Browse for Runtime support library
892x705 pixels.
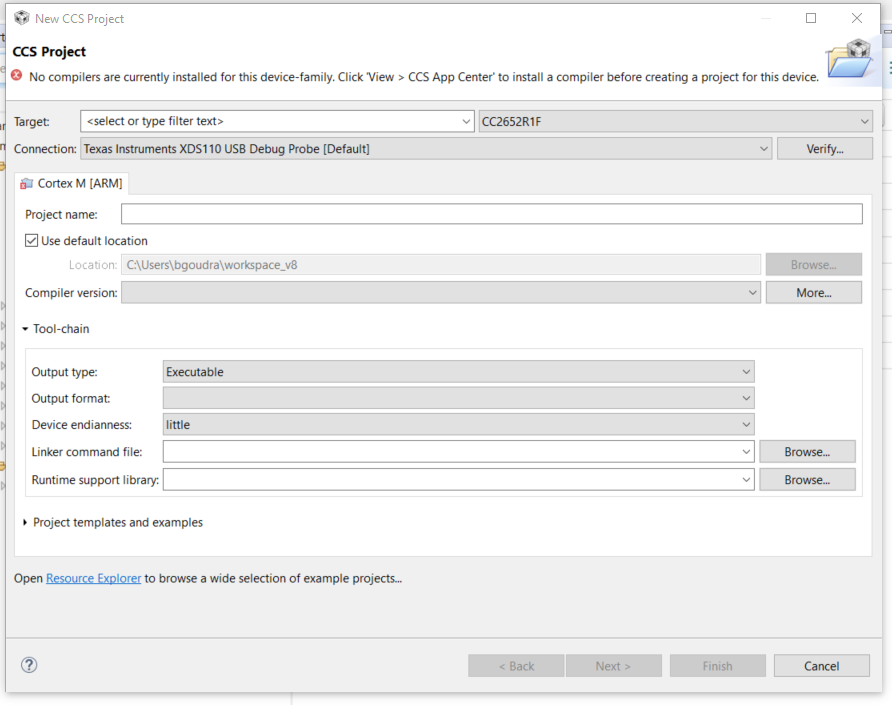click(x=807, y=480)
